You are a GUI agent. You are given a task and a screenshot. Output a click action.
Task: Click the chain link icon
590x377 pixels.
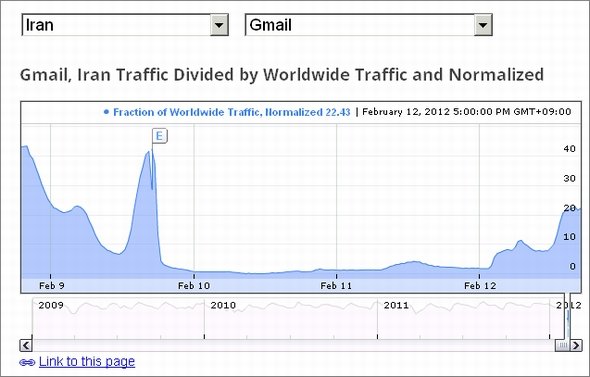pyautogui.click(x=27, y=362)
